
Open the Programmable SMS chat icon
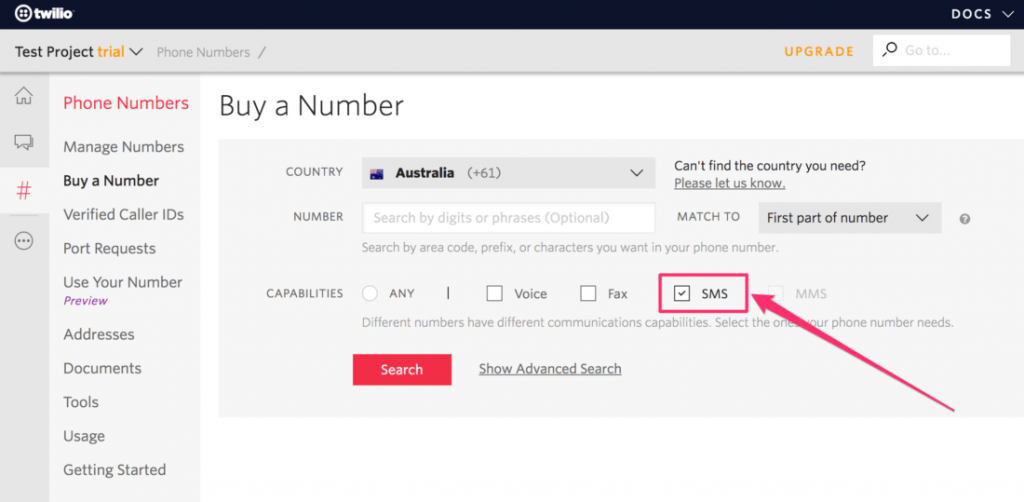(x=24, y=142)
